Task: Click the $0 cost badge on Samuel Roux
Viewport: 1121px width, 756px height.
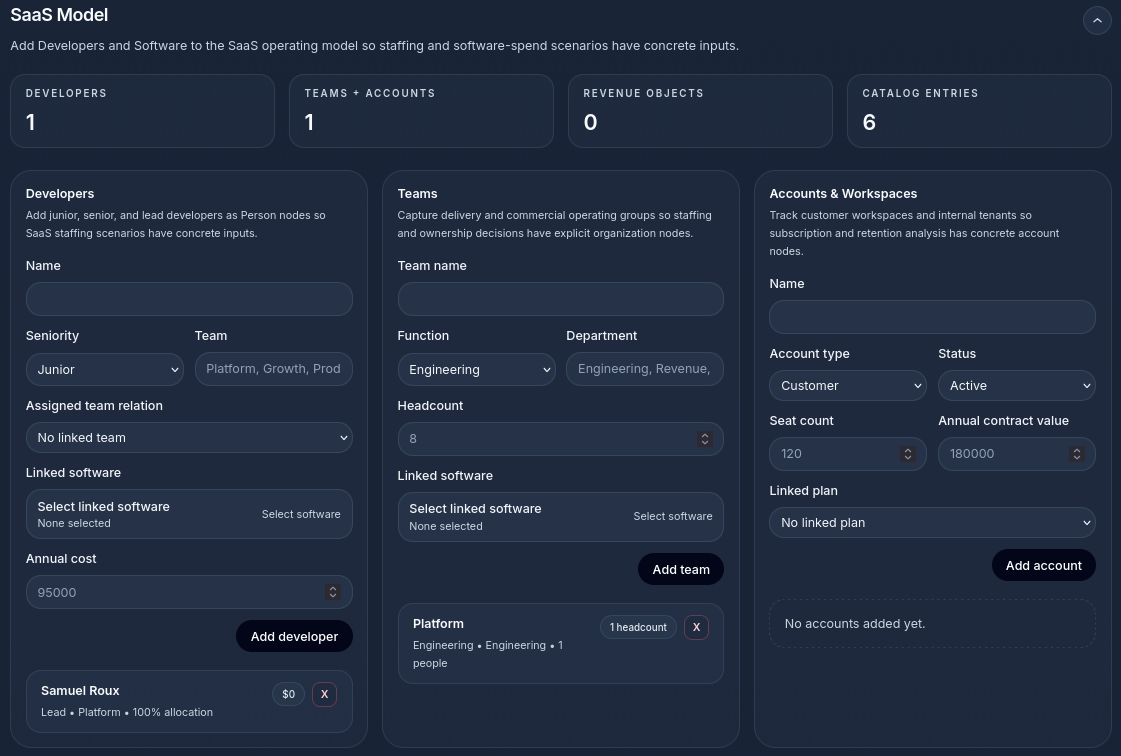Action: [288, 693]
